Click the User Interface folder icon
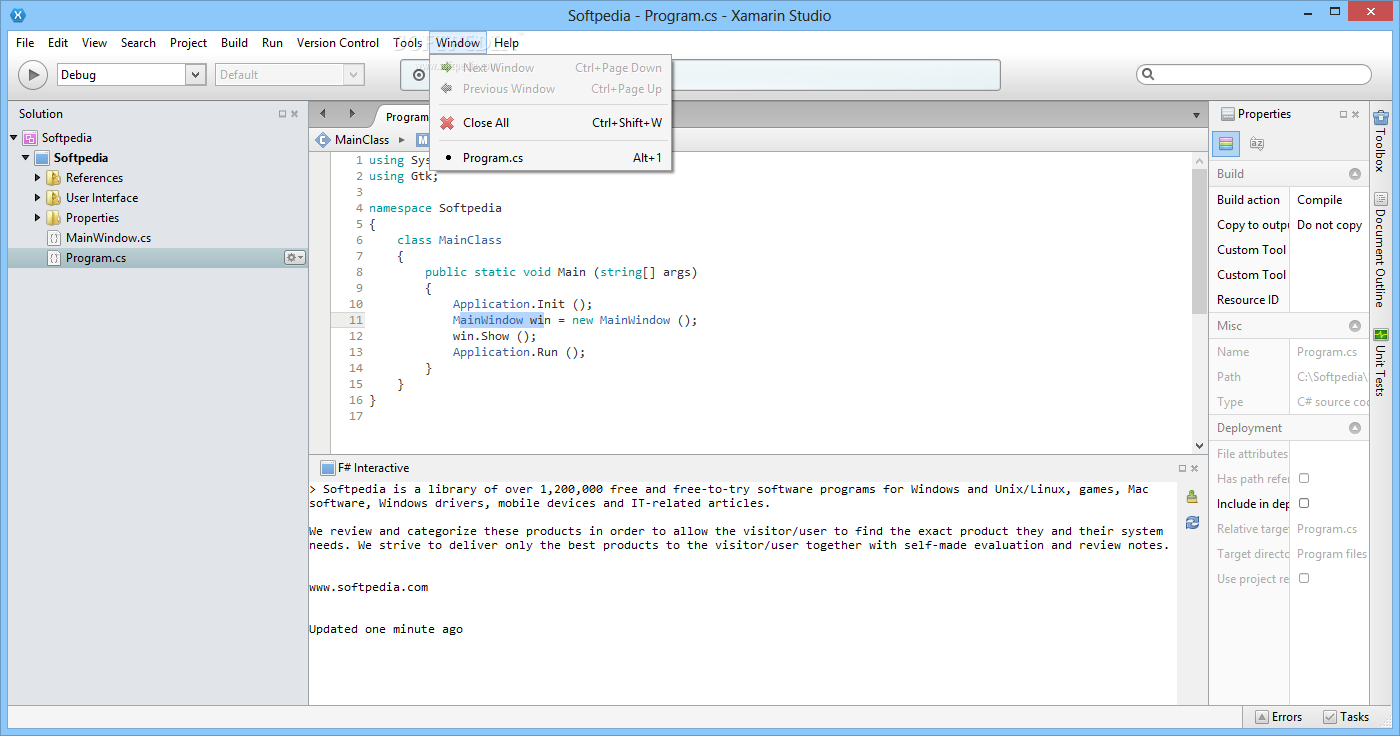Image resolution: width=1400 pixels, height=736 pixels. [x=54, y=198]
